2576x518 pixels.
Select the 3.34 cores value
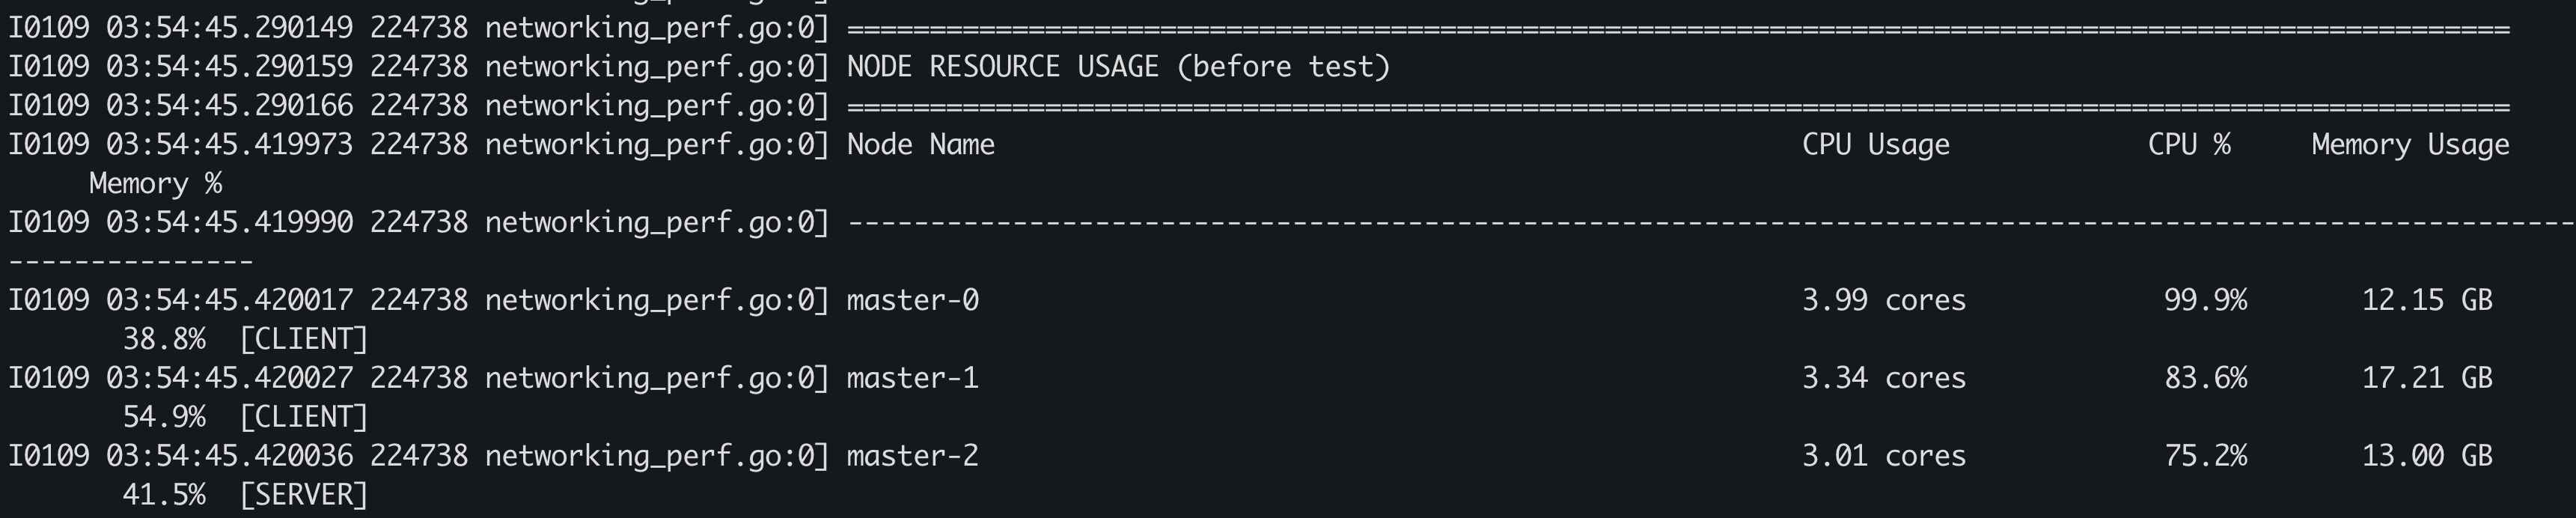[x=1883, y=378]
